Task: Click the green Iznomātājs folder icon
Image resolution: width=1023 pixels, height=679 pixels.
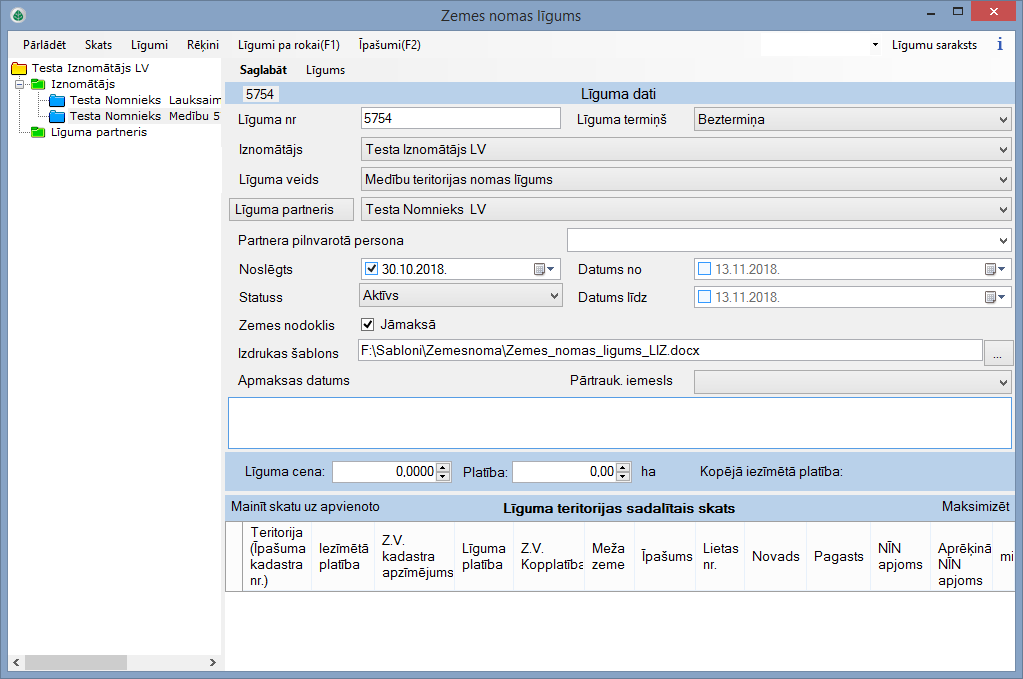Action: click(39, 85)
